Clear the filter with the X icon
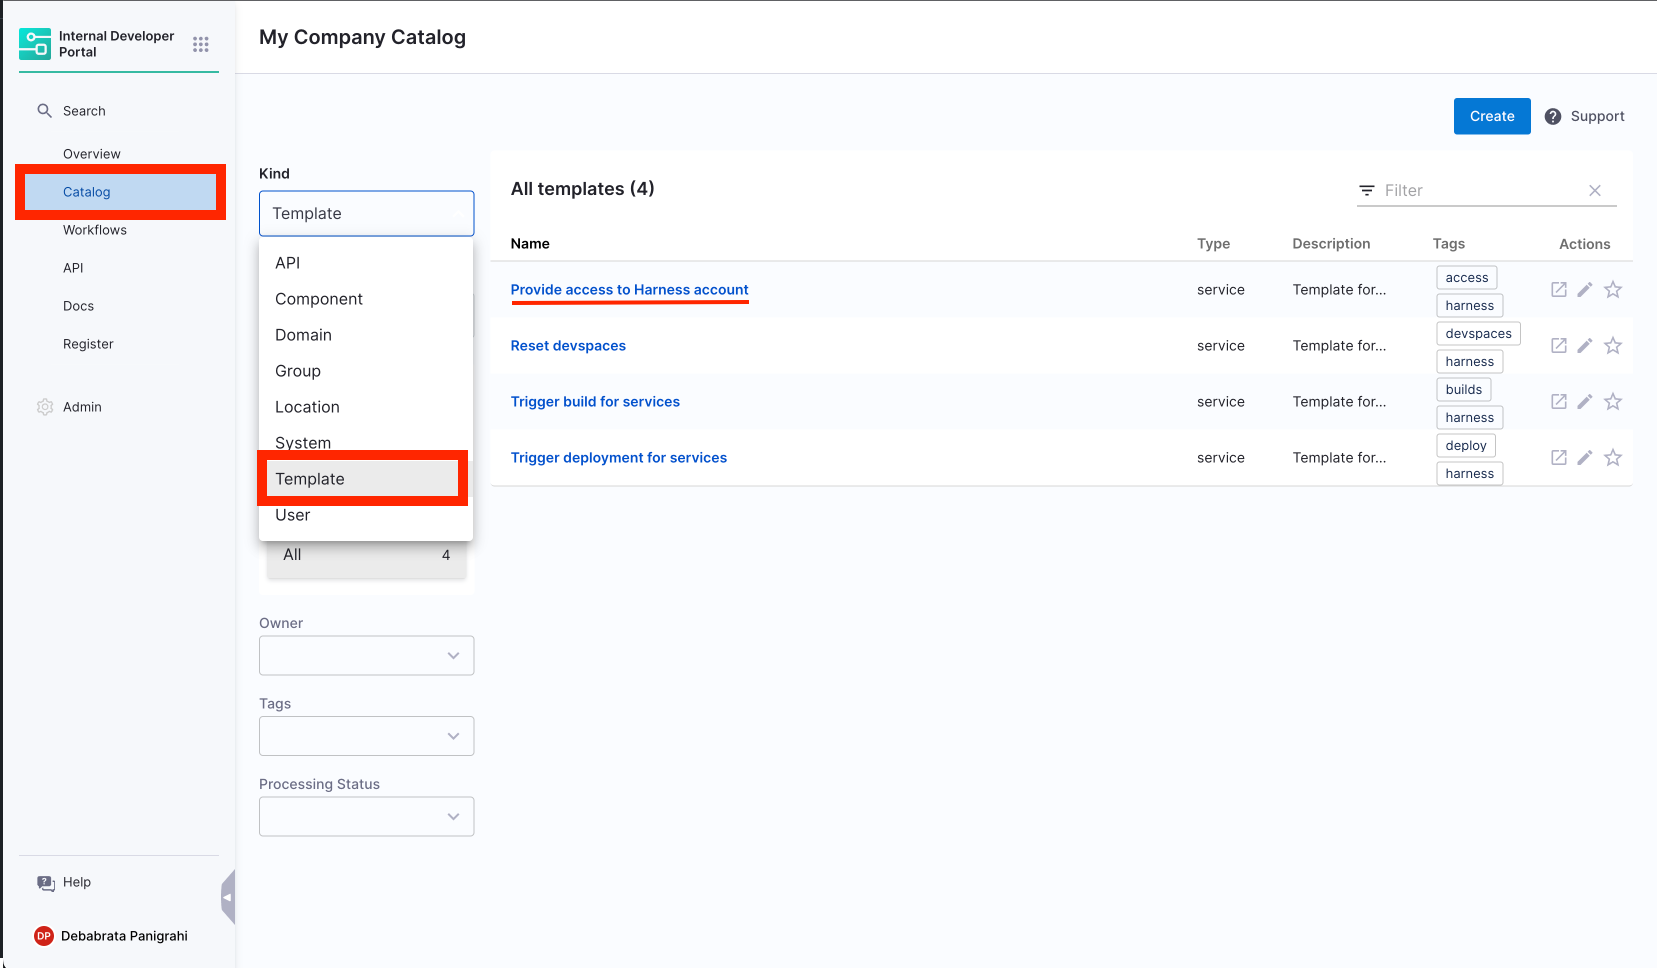Image resolution: width=1657 pixels, height=968 pixels. click(1595, 191)
